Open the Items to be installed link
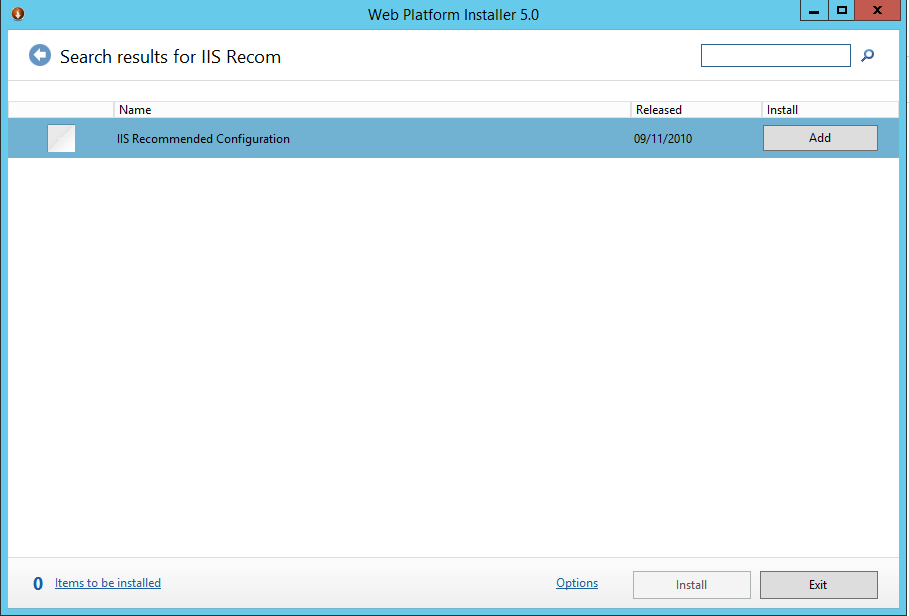Screen dimensions: 909x616 point(108,583)
